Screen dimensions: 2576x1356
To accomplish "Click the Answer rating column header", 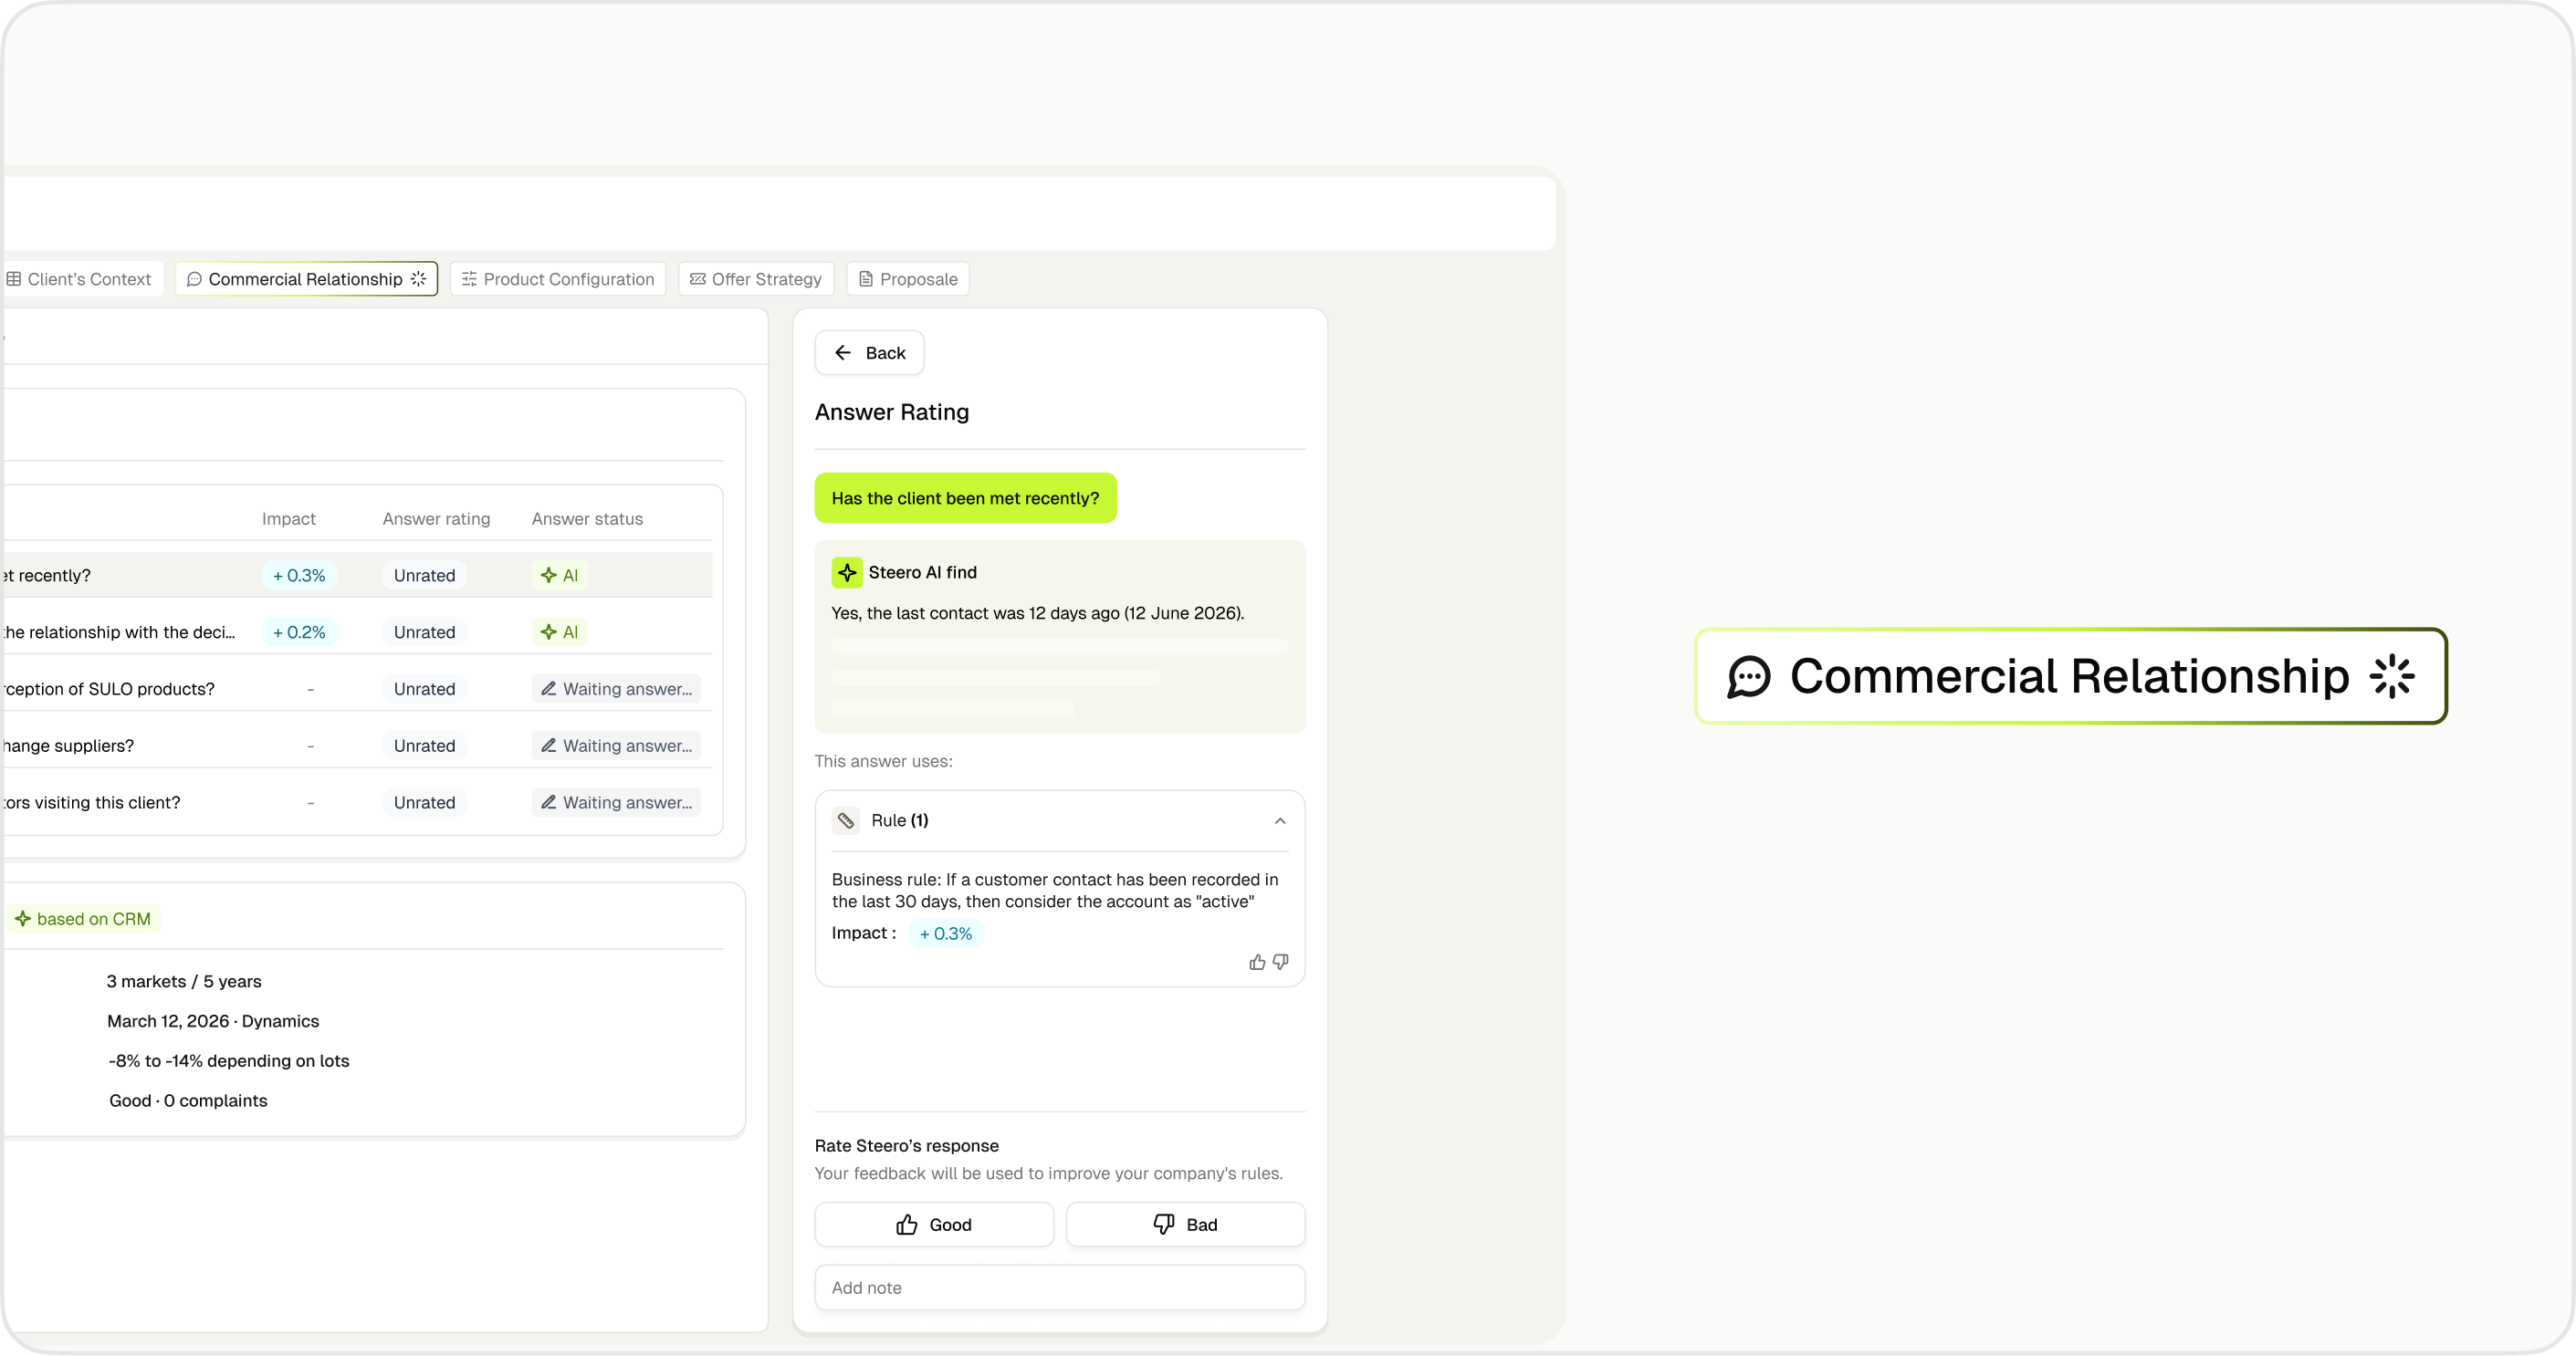I will [x=436, y=519].
